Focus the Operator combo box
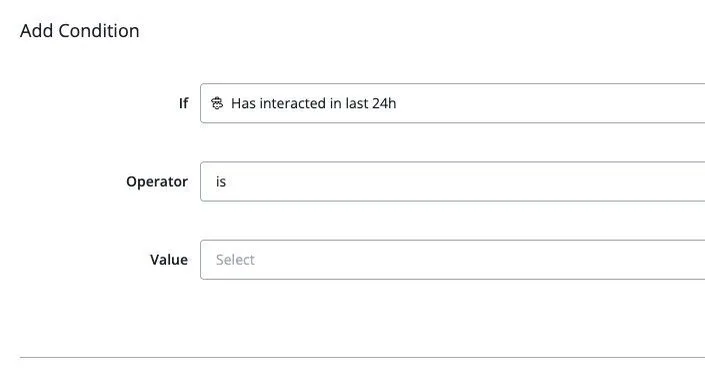Screen dimensions: 705x376 [x=452, y=181]
